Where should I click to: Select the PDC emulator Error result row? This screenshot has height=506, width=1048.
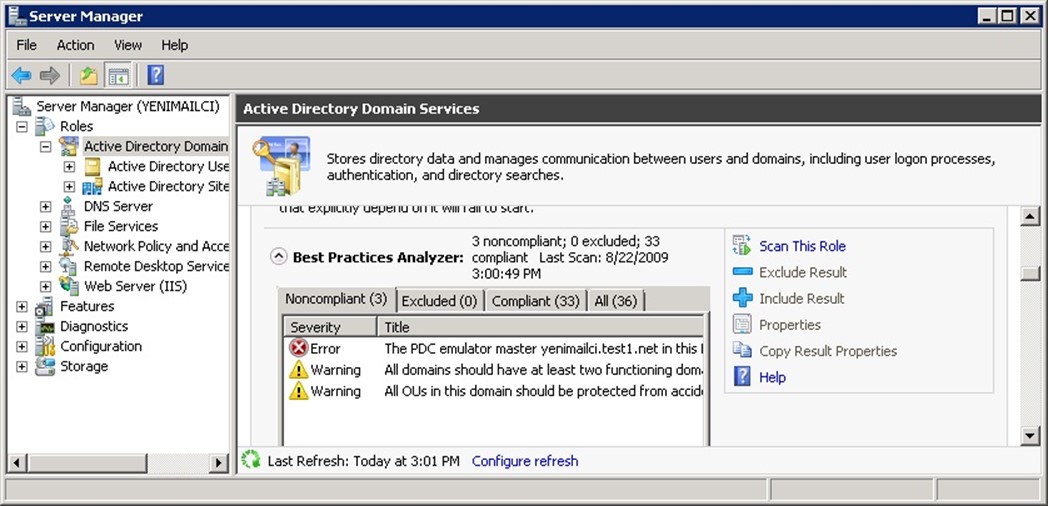pos(495,349)
